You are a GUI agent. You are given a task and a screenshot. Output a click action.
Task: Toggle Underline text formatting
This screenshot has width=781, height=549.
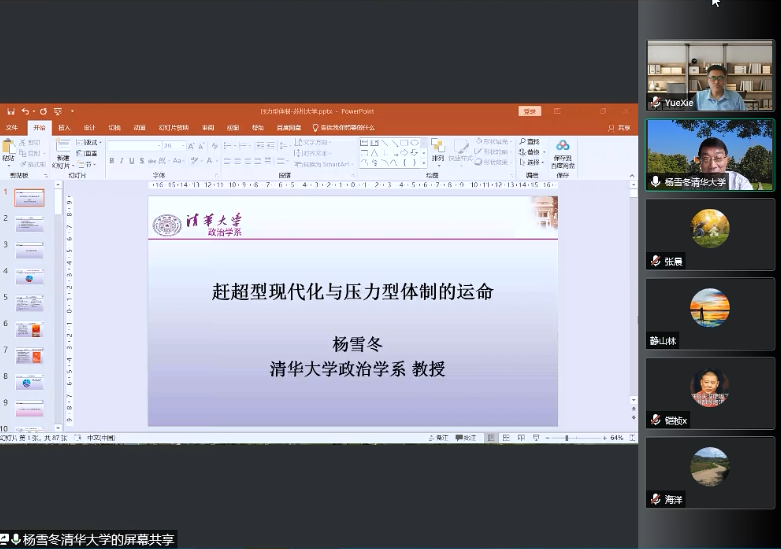coord(131,161)
